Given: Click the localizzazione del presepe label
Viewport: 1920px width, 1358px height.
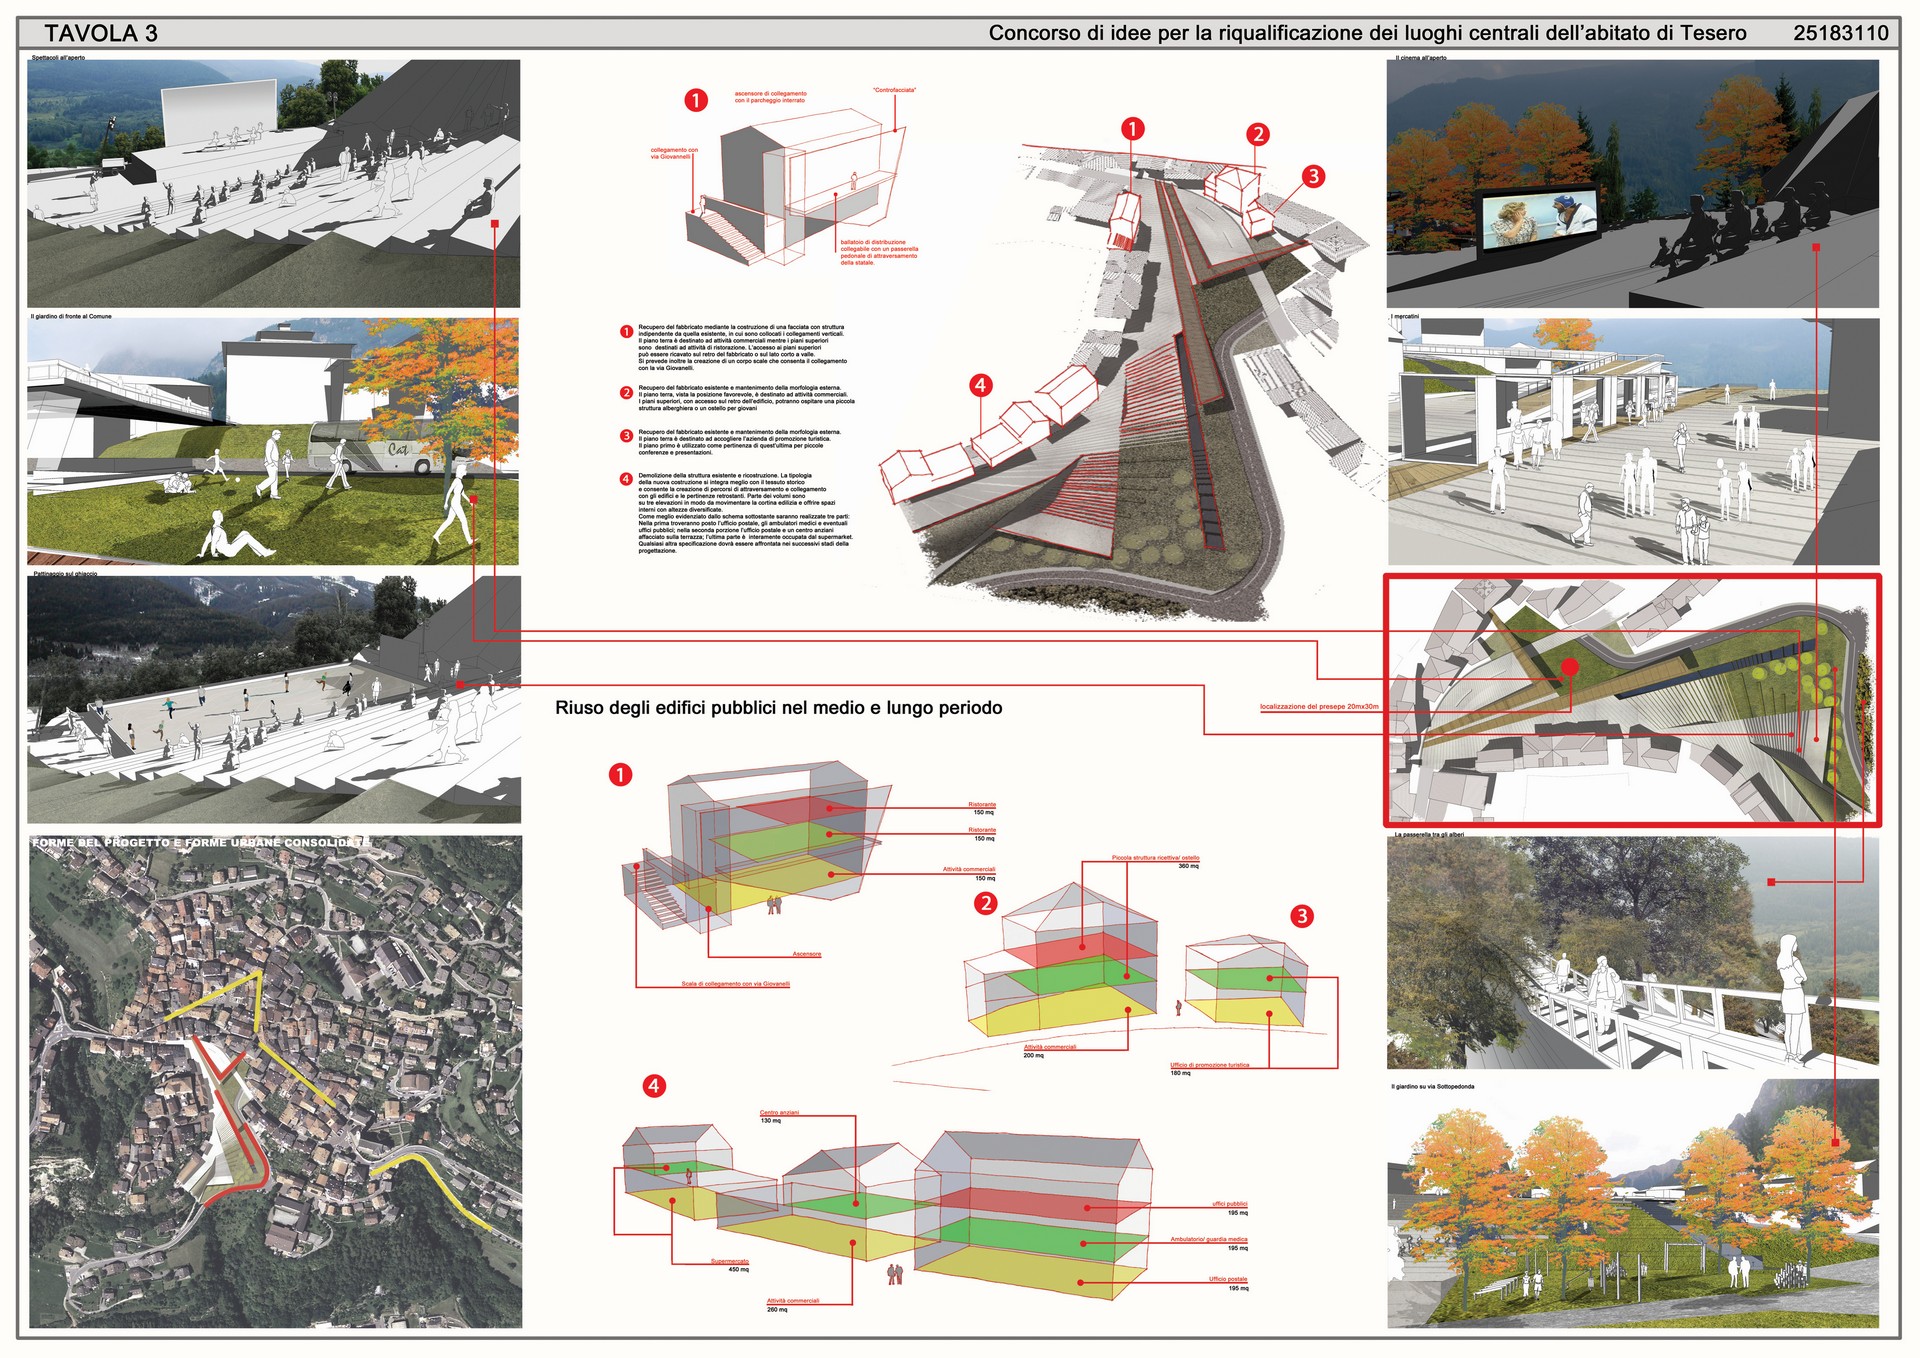Looking at the screenshot, I should coord(1318,707).
